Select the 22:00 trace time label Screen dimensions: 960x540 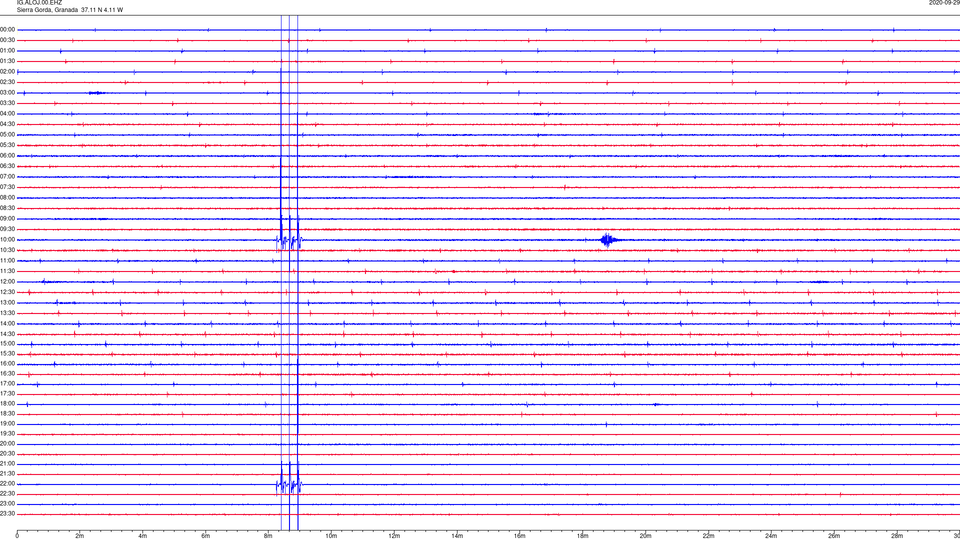pos(7,484)
